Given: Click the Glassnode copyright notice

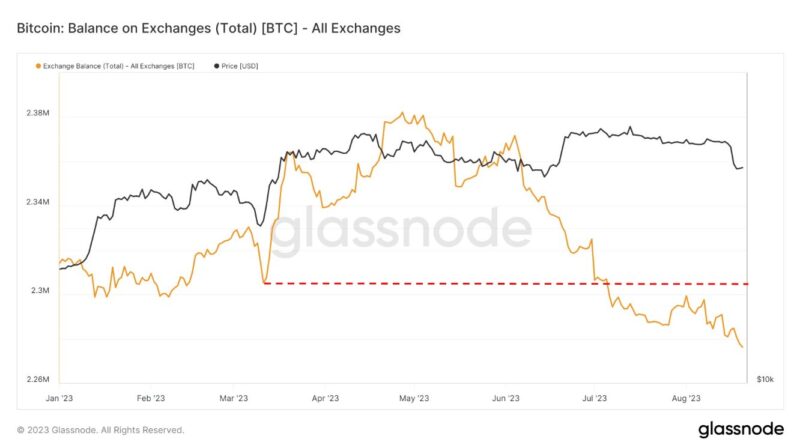Looking at the screenshot, I should (x=101, y=430).
